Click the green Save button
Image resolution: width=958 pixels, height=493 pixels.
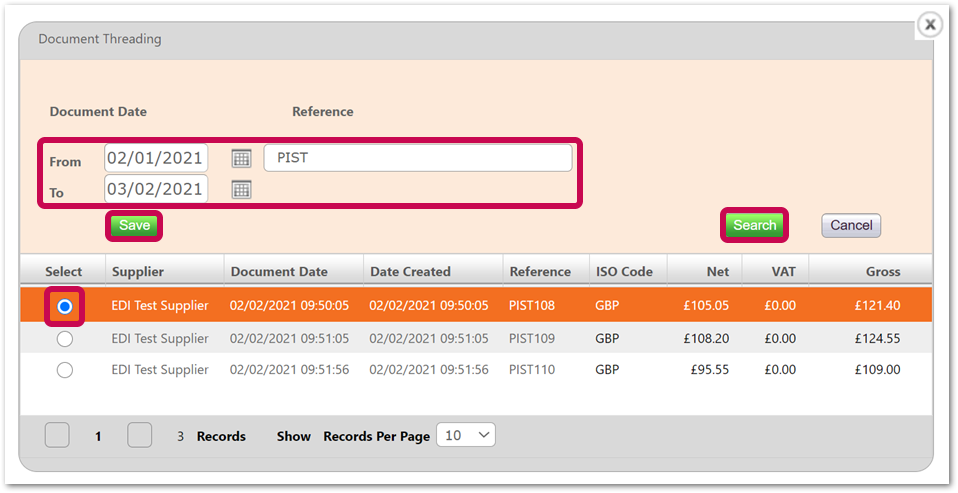coord(134,225)
